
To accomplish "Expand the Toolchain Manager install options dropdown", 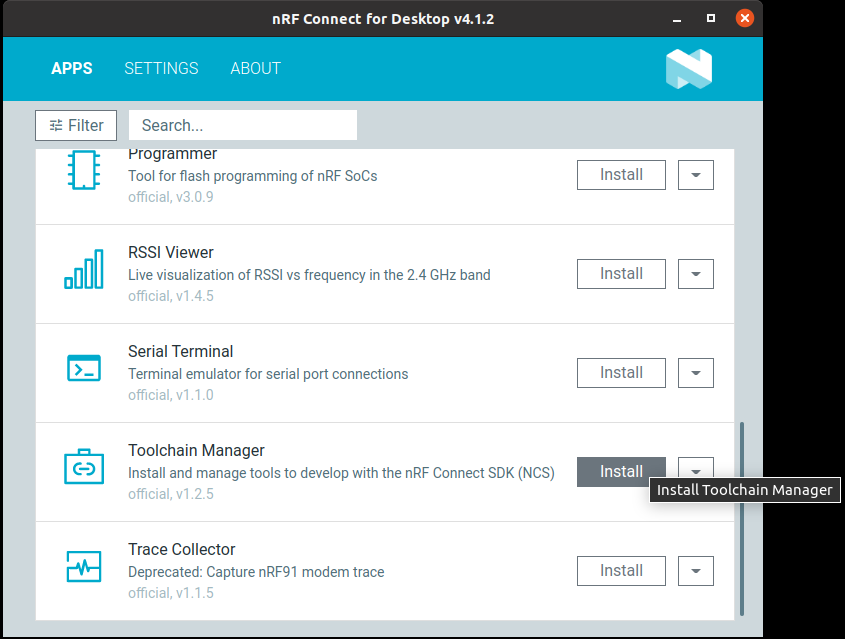I will 696,467.
